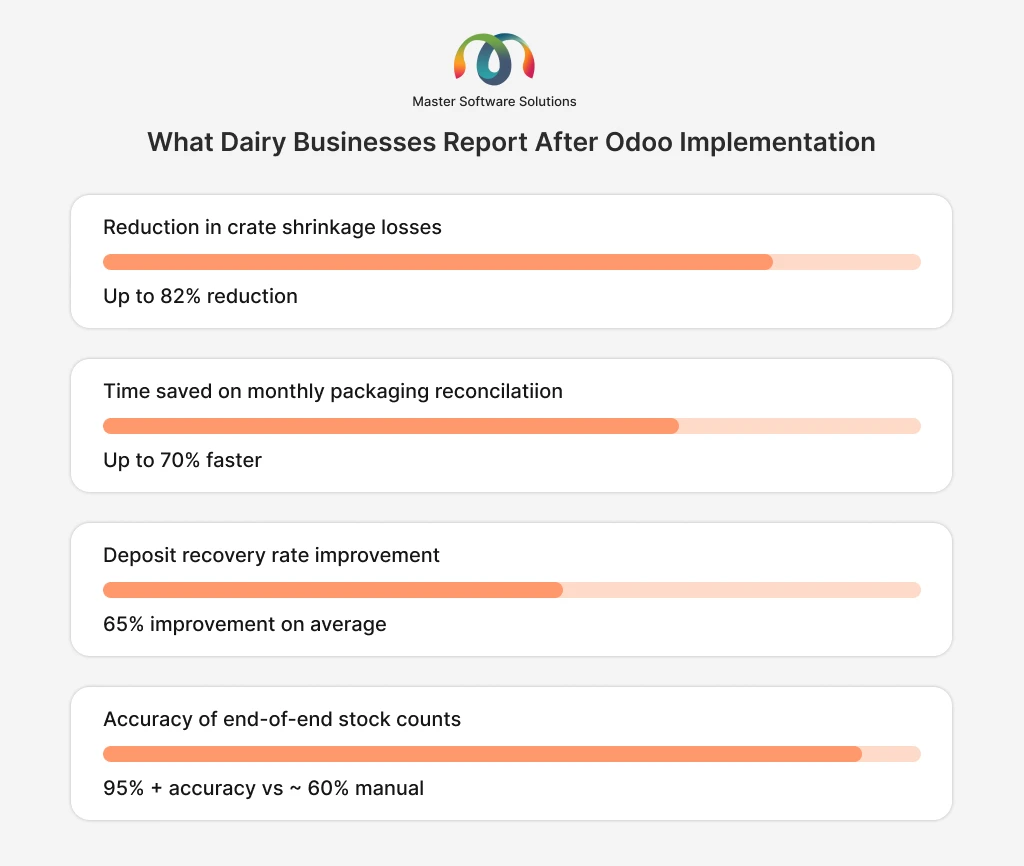Select '65% improvement on average' text
The height and width of the screenshot is (866, 1024).
(x=244, y=624)
